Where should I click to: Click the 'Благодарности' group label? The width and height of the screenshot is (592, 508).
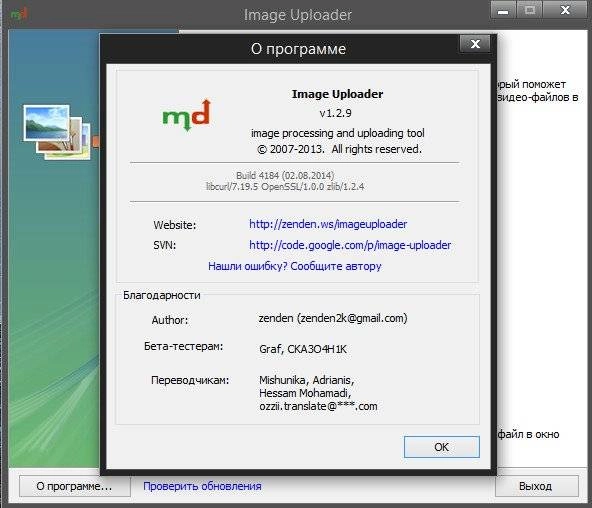coord(162,295)
